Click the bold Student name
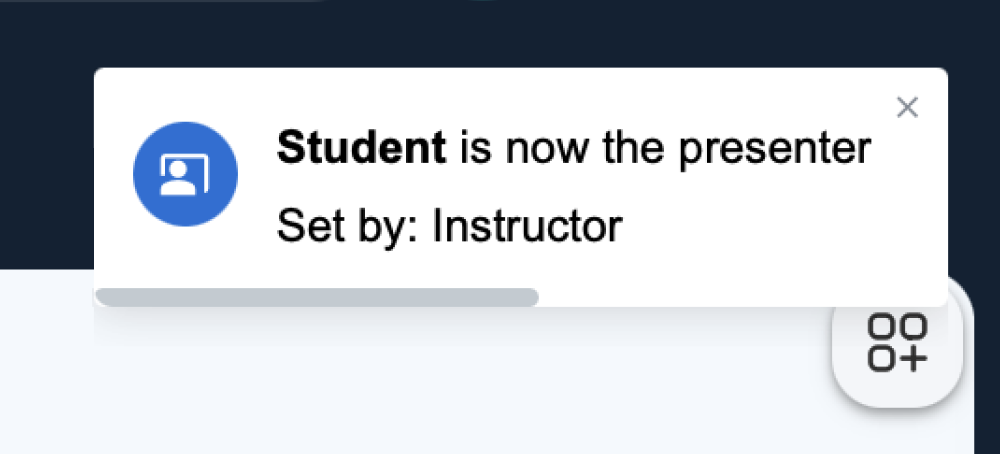Viewport: 1000px width, 454px height. pos(361,147)
